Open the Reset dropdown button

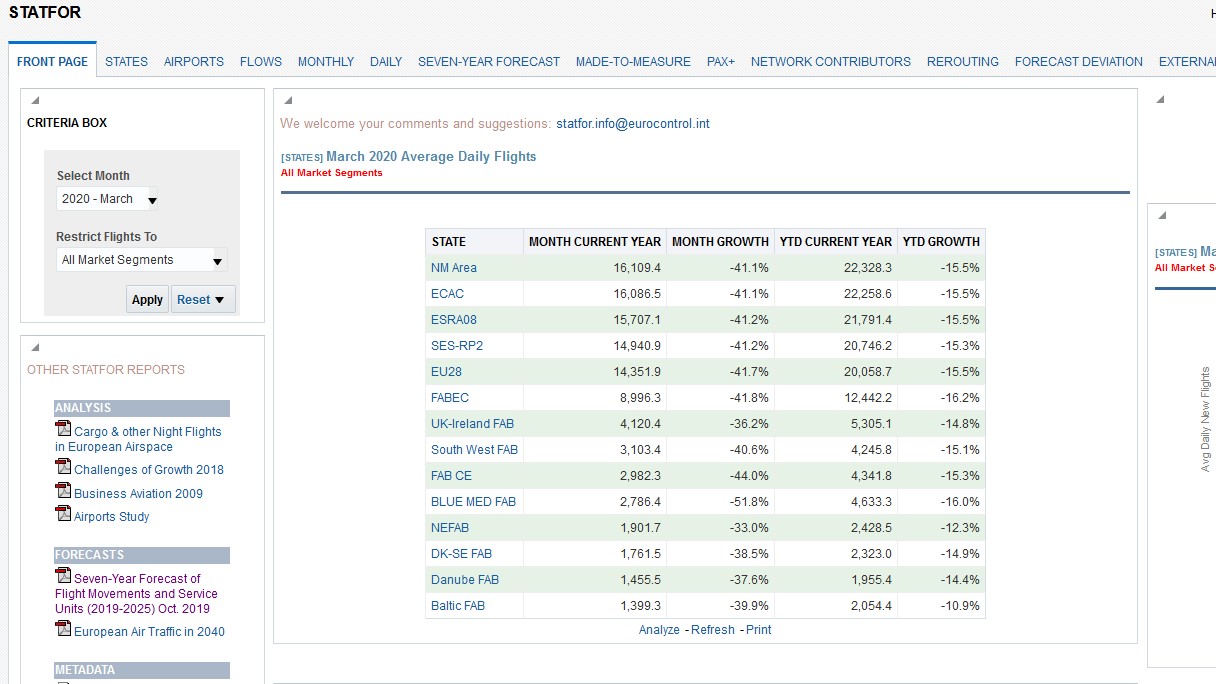(203, 299)
